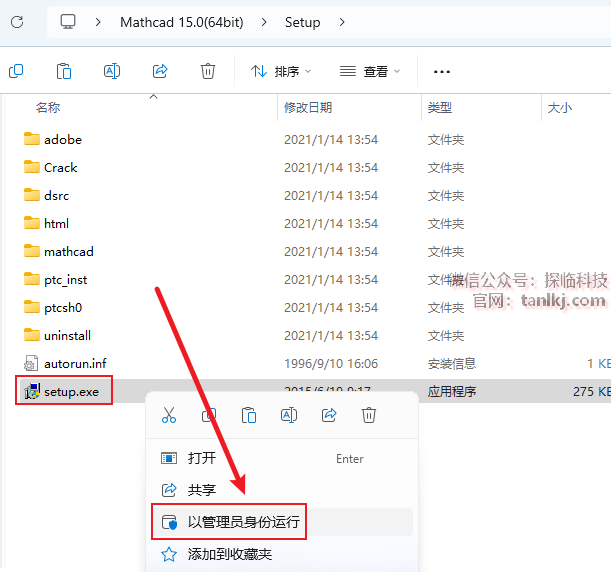Click the Crack folder icon
The image size is (611, 572).
(32, 167)
